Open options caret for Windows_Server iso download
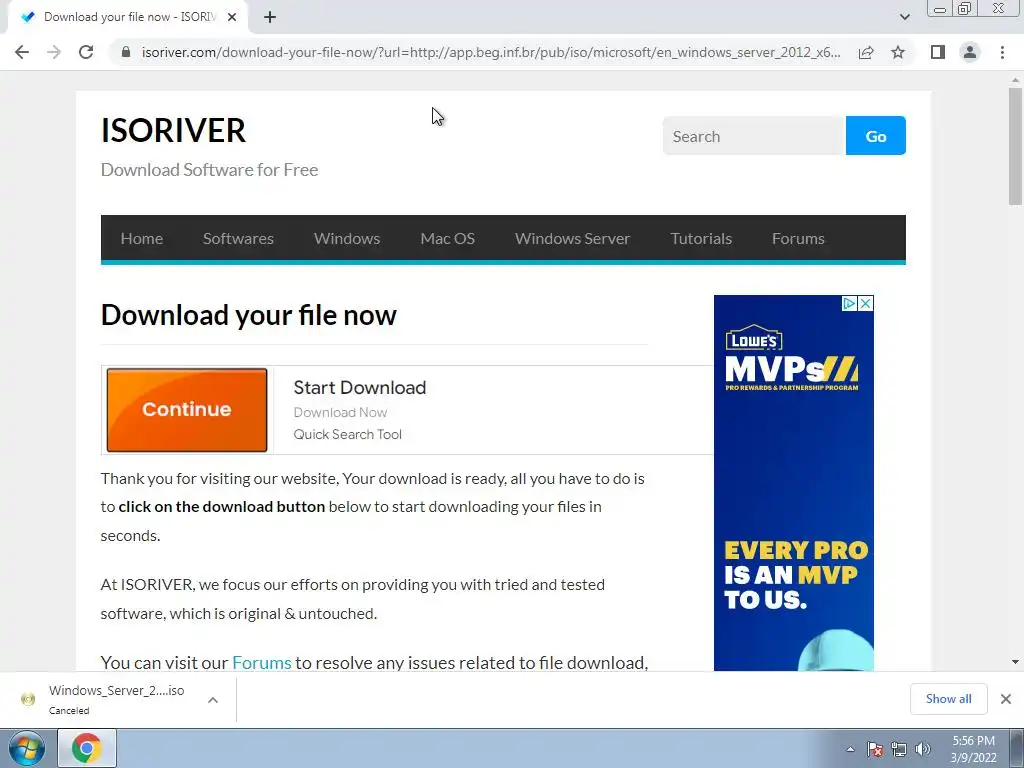 [213, 700]
